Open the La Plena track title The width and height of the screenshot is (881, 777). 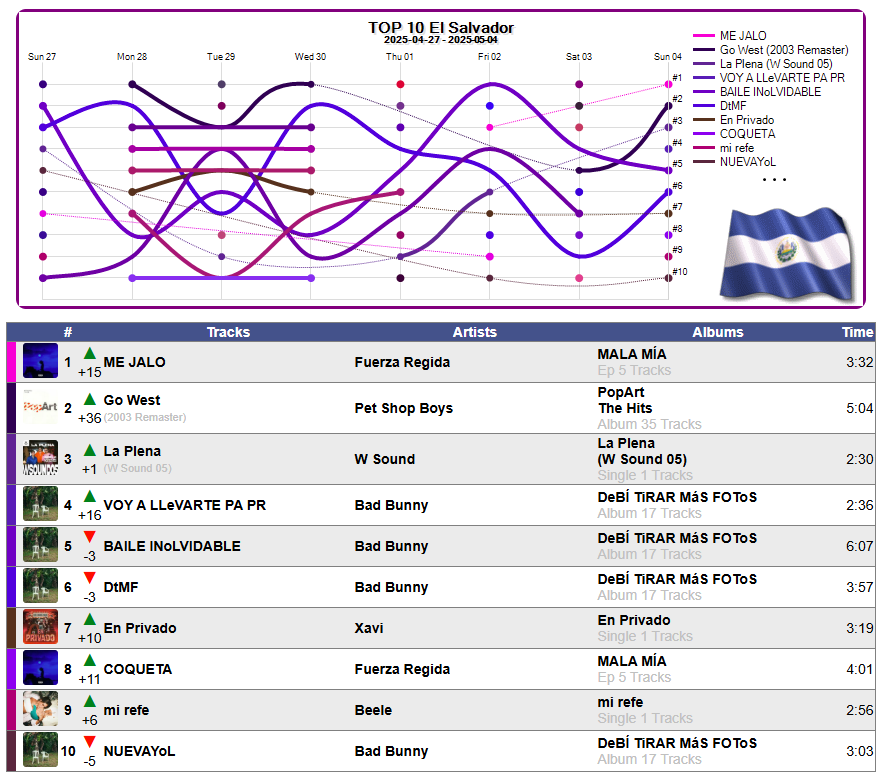tap(132, 451)
